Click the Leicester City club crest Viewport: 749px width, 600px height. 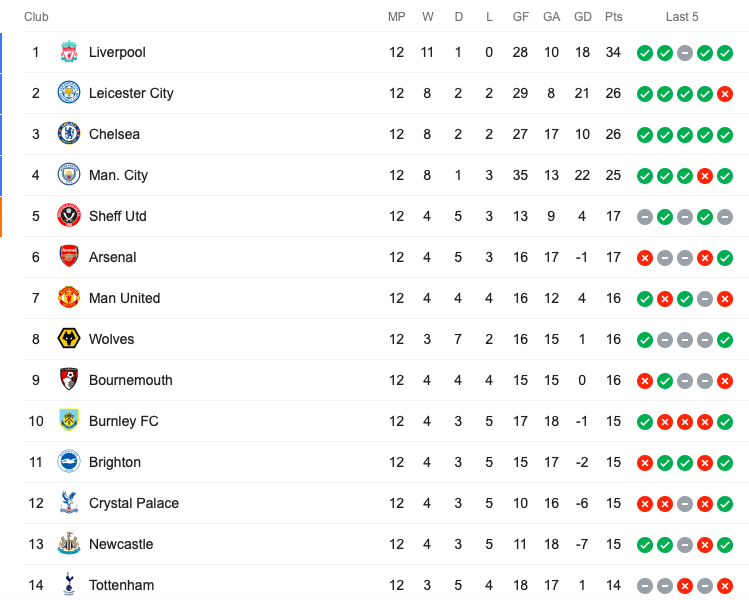point(69,93)
